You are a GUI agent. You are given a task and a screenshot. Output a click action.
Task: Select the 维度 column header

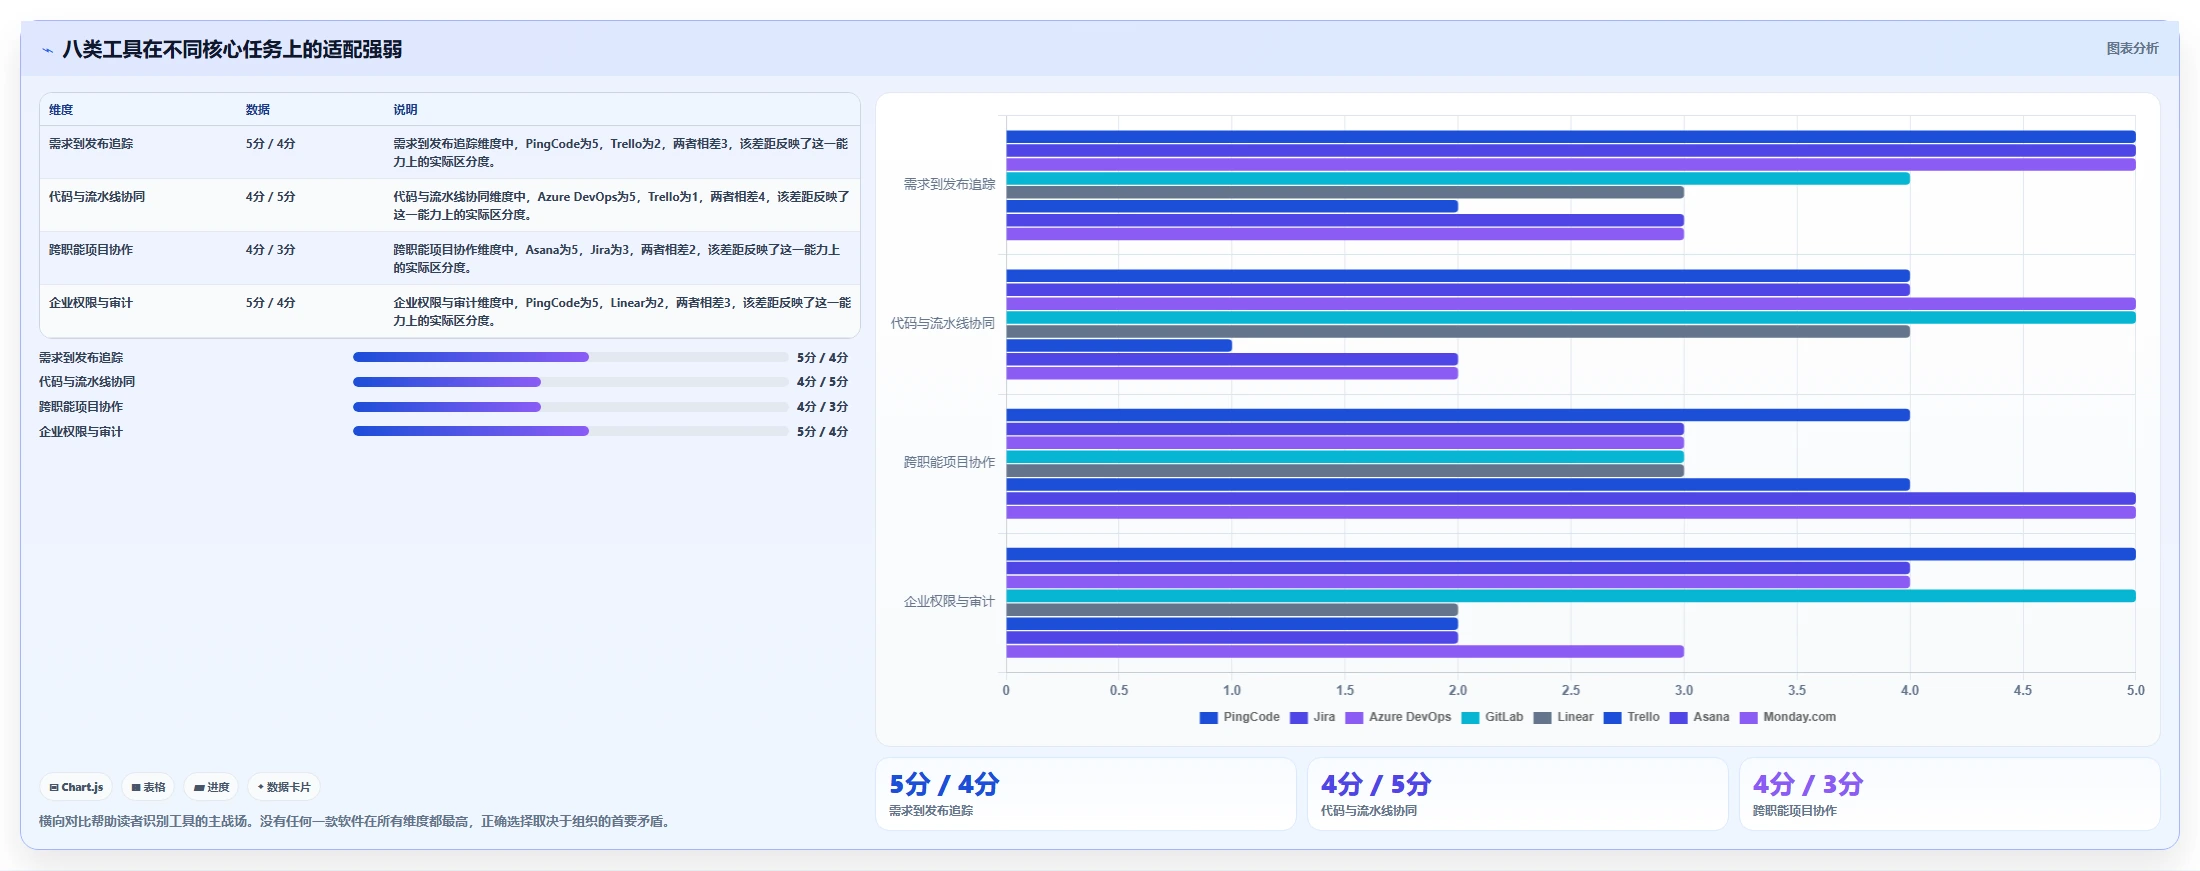[x=61, y=110]
